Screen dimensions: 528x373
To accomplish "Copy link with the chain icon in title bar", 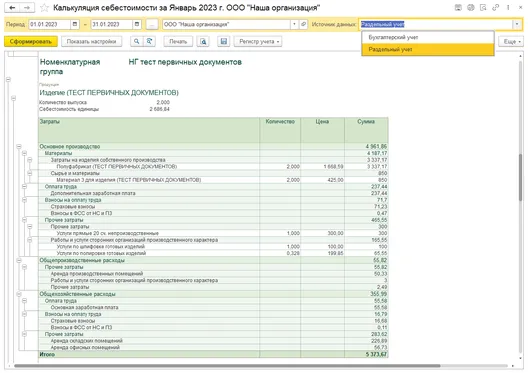I will (495, 7).
